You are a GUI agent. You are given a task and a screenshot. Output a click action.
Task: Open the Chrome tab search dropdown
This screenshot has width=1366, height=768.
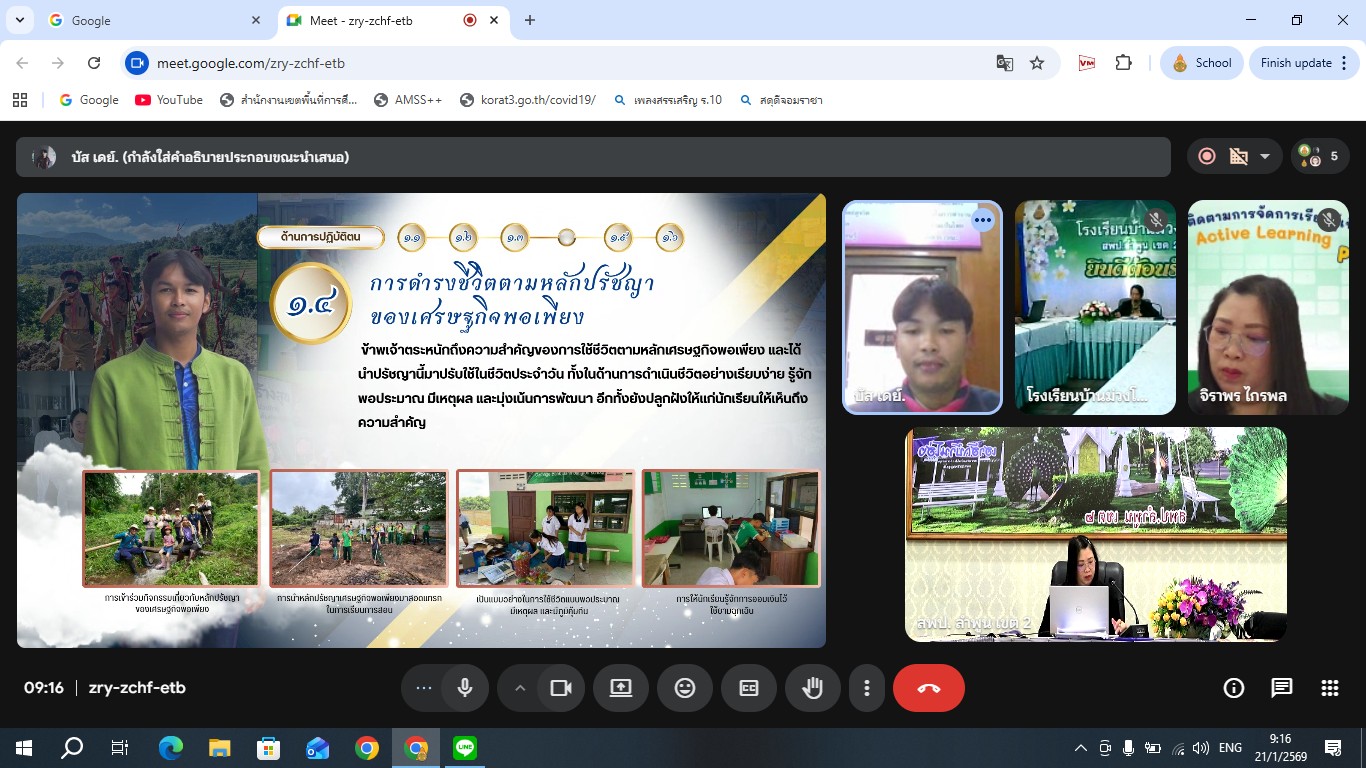tap(19, 20)
